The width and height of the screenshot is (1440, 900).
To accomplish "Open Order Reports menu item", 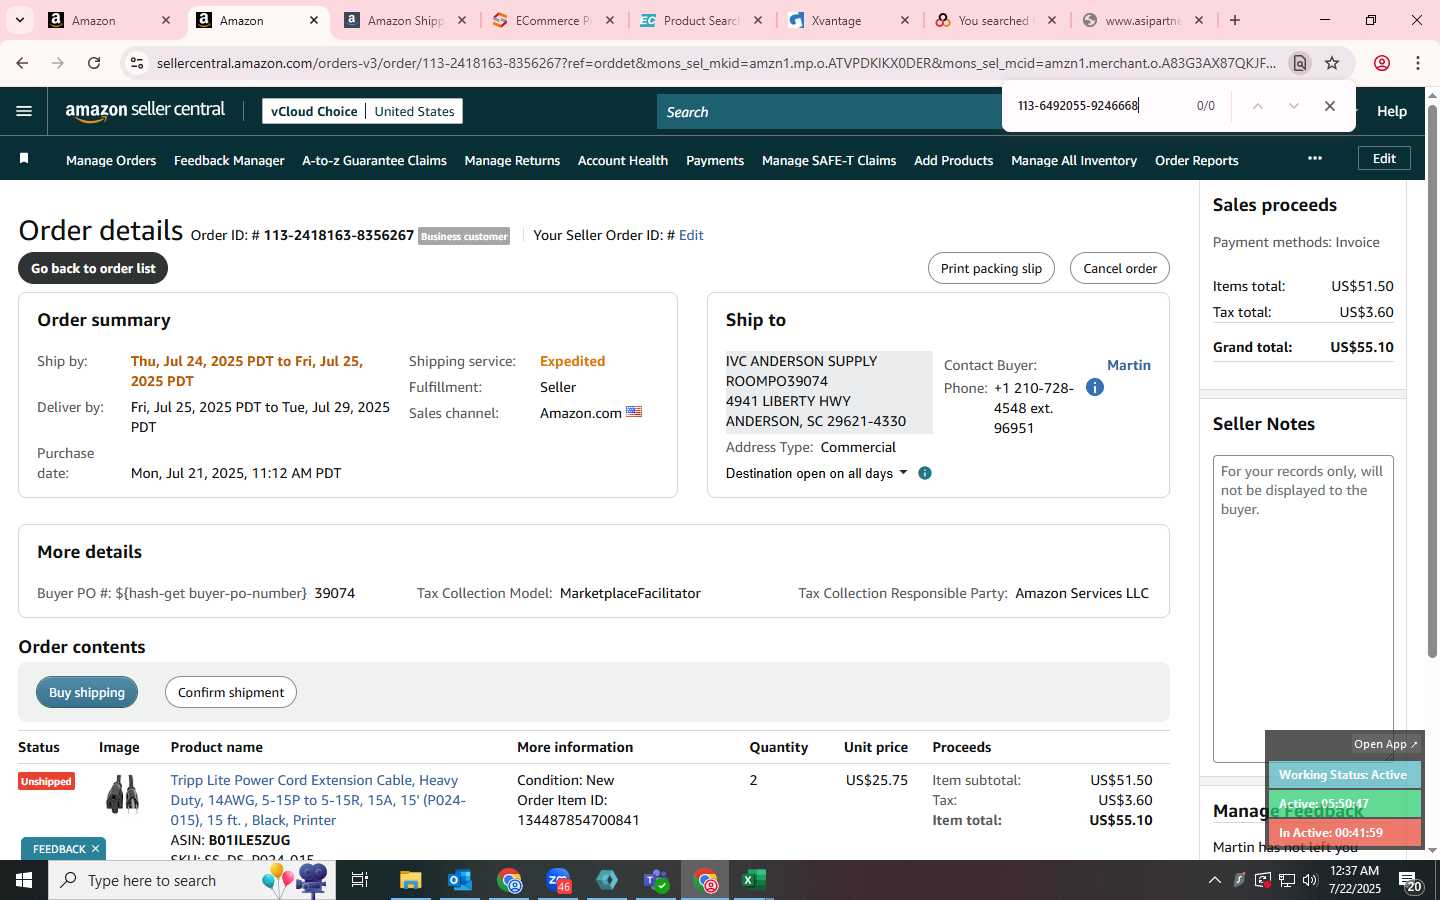I will (x=1196, y=160).
